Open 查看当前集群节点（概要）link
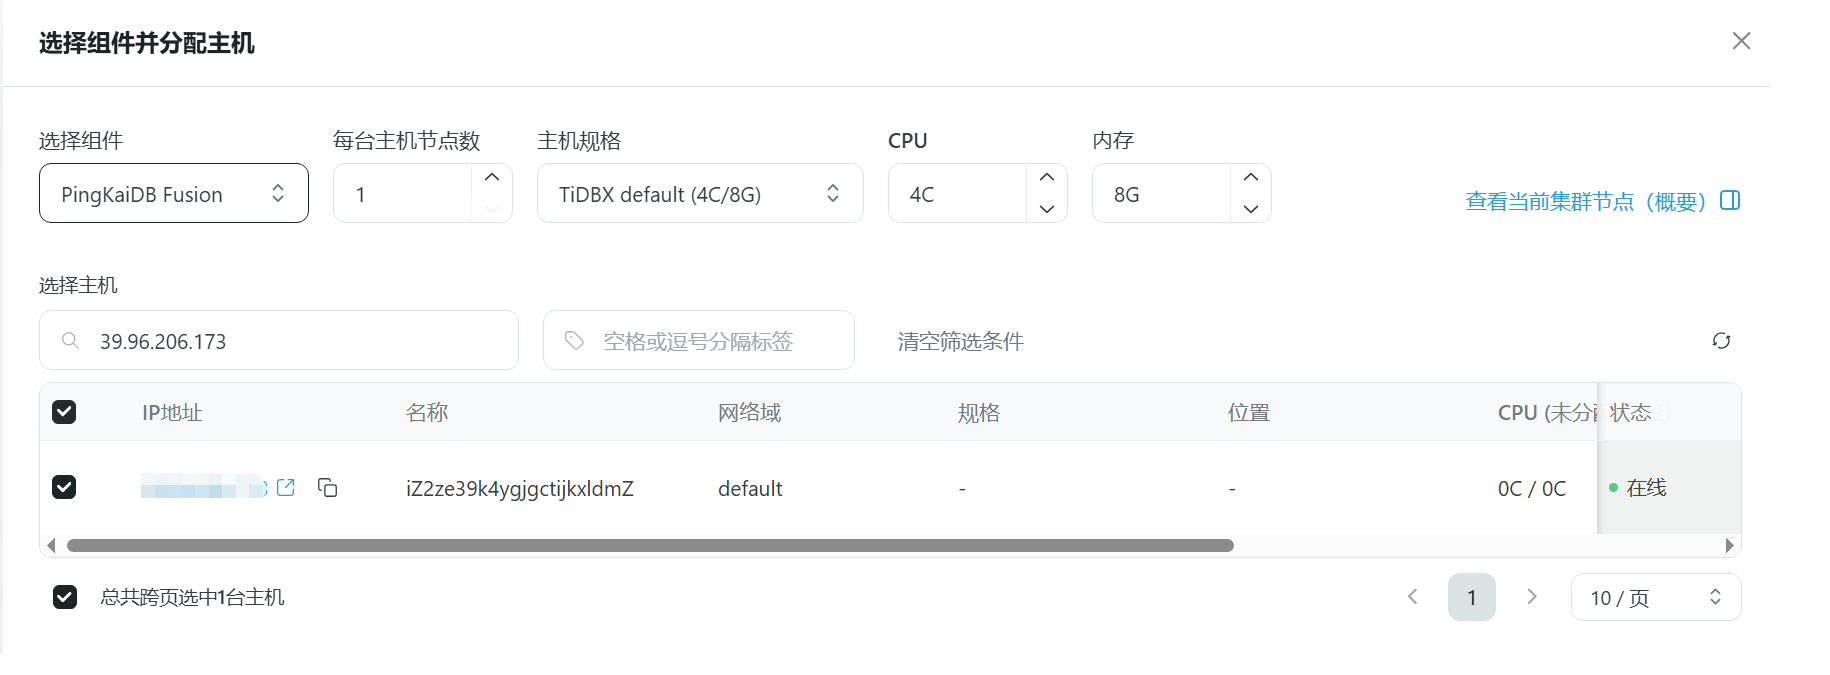This screenshot has width=1830, height=675. (1586, 202)
